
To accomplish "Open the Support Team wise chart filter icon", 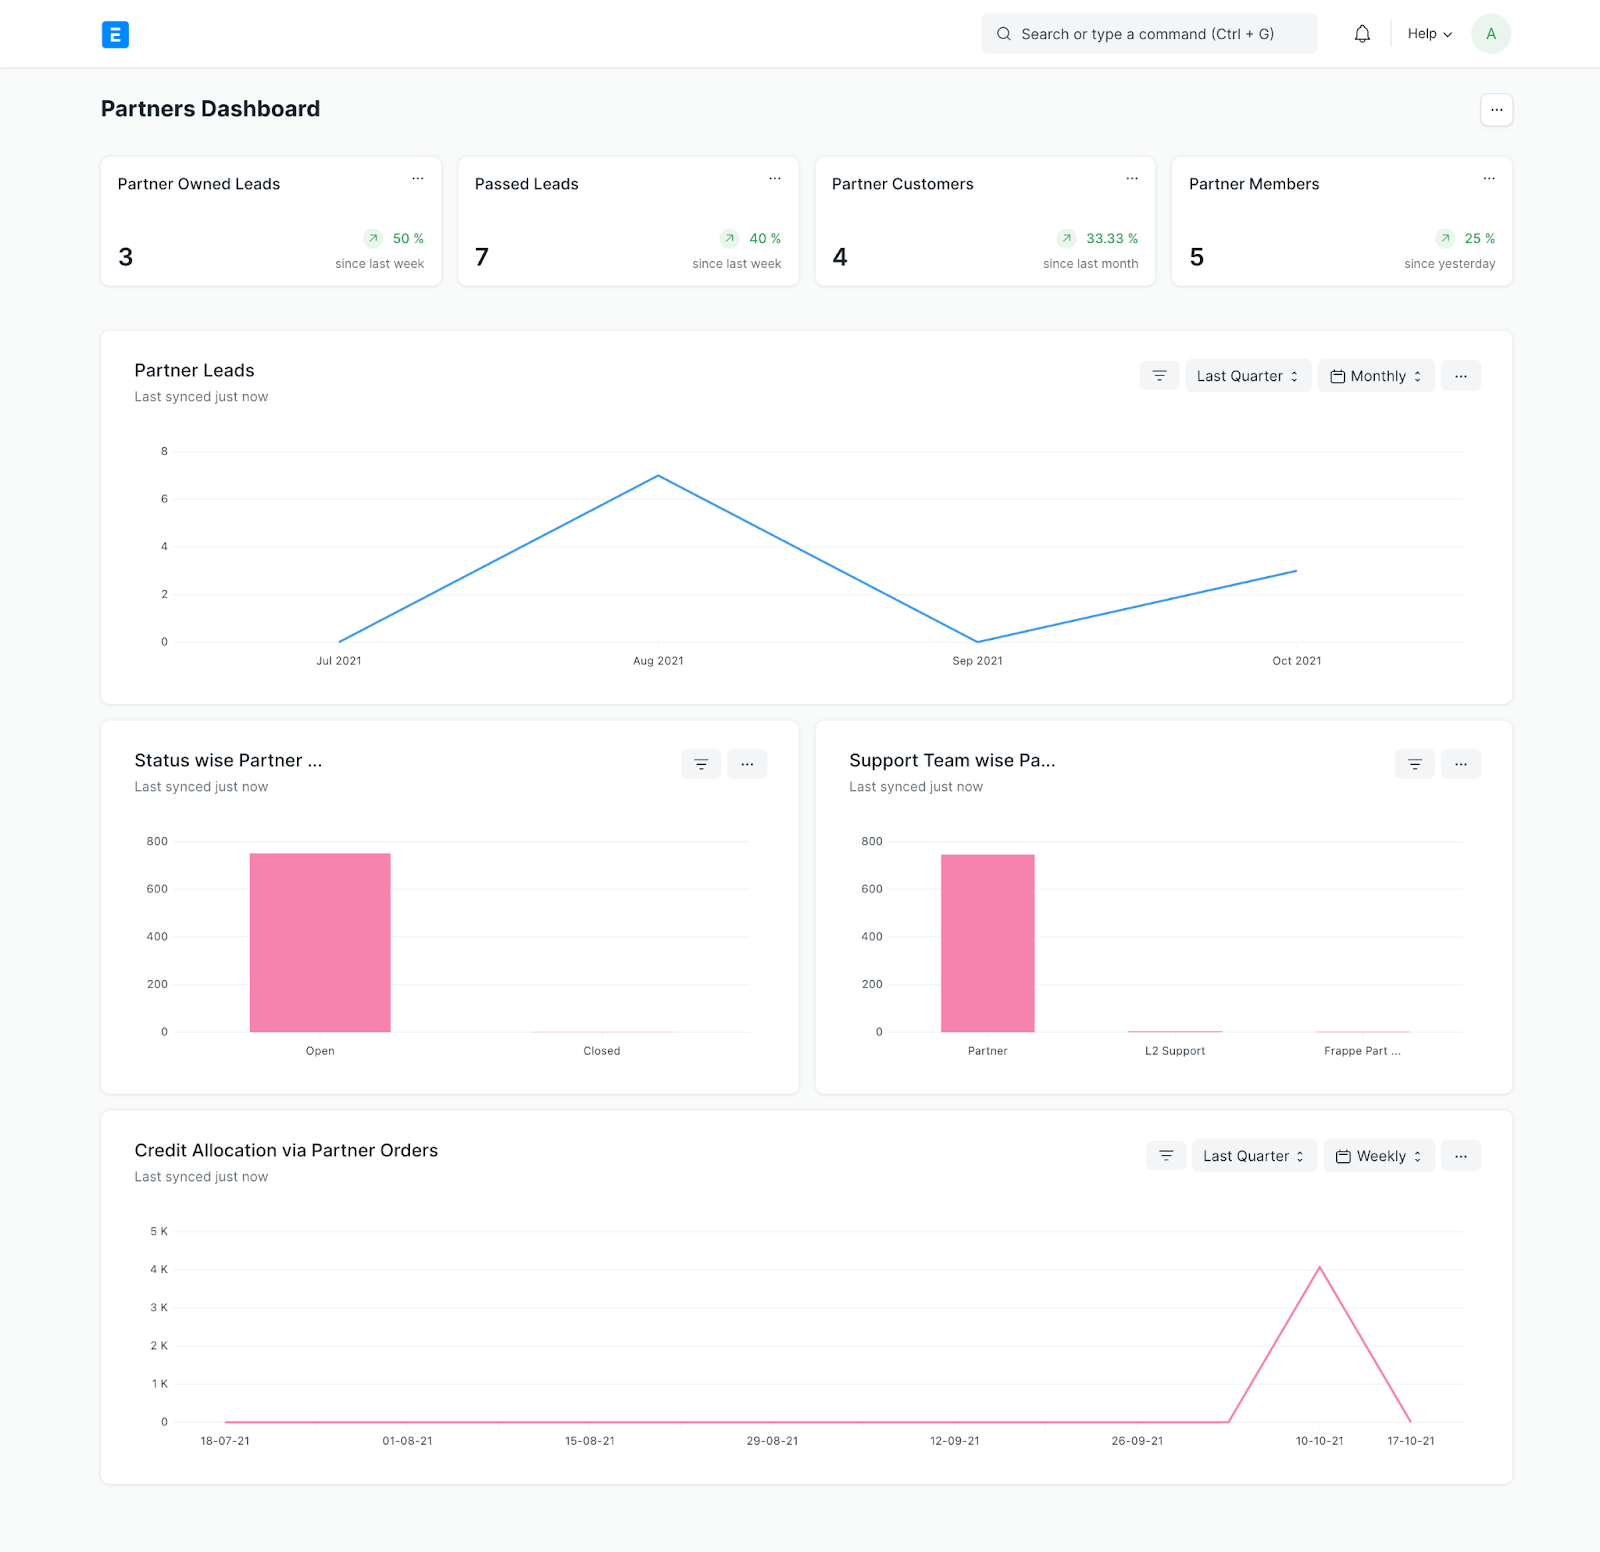I will tap(1415, 764).
